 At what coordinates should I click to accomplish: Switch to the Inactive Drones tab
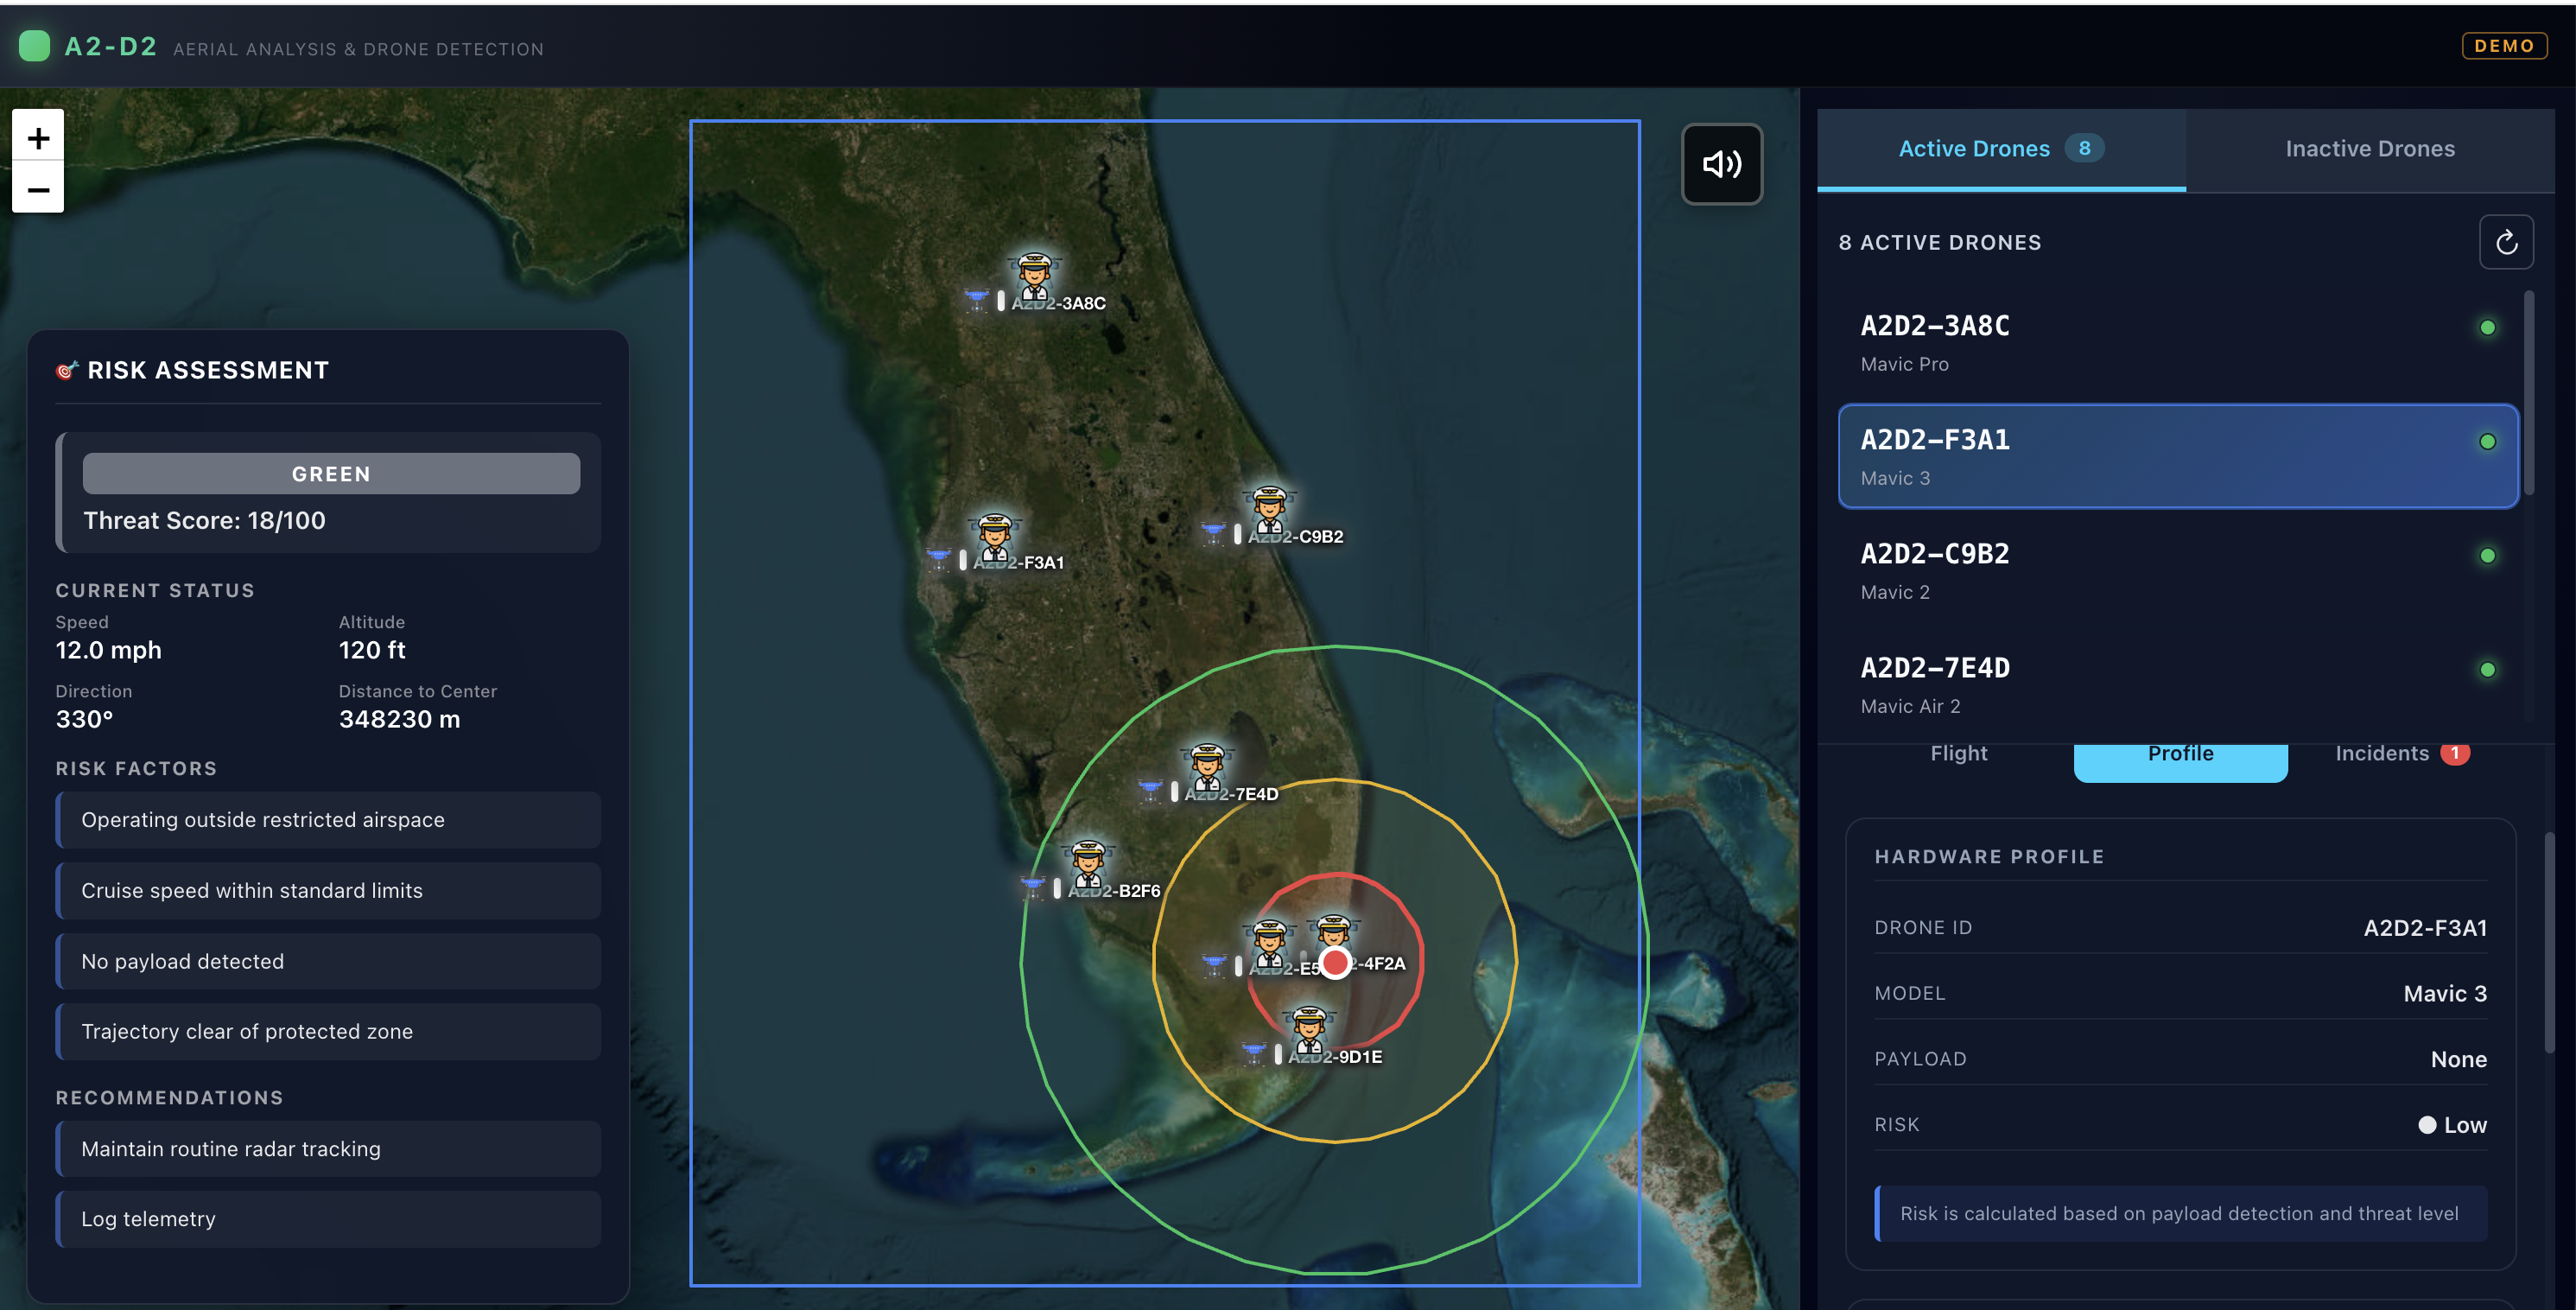tap(2369, 149)
